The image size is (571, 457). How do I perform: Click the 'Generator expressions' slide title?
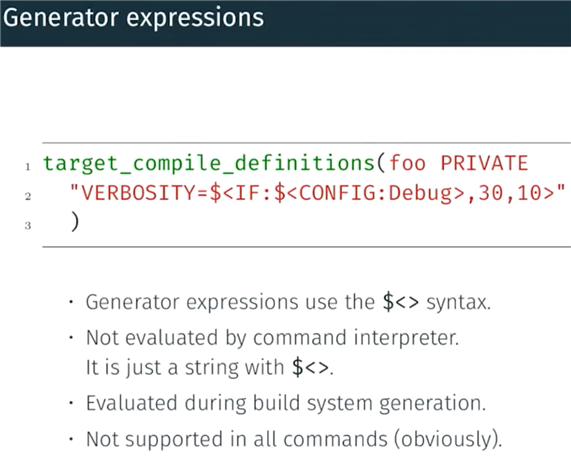pos(133,18)
